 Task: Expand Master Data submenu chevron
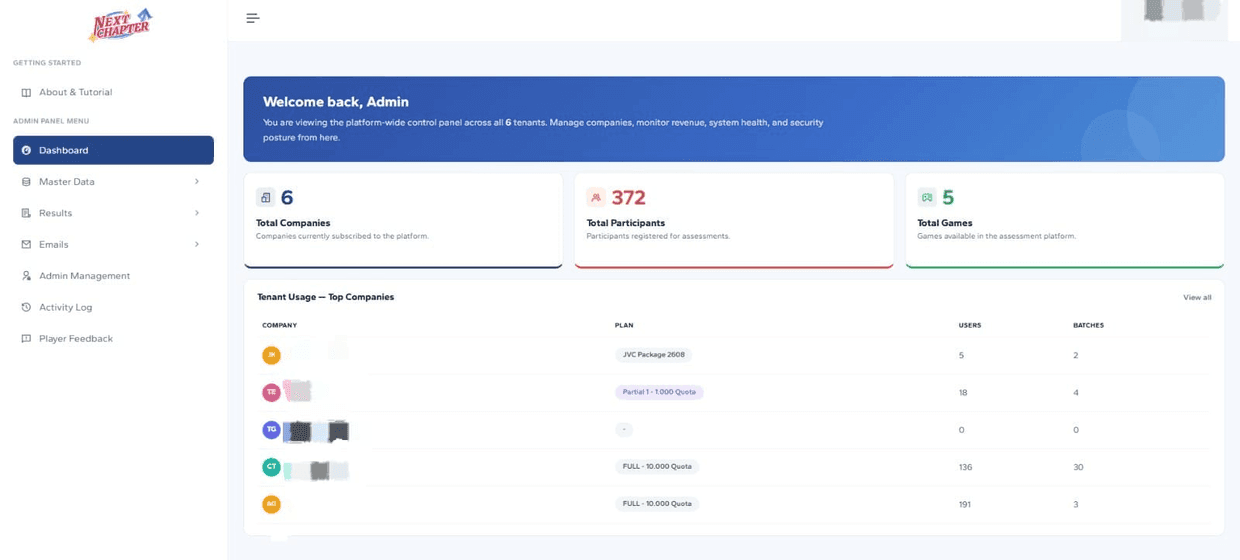click(x=197, y=182)
